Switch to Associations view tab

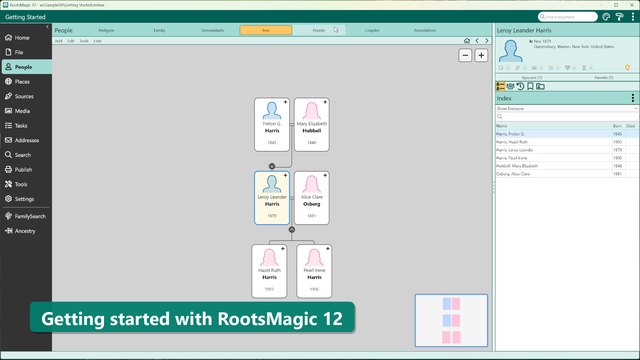(425, 30)
